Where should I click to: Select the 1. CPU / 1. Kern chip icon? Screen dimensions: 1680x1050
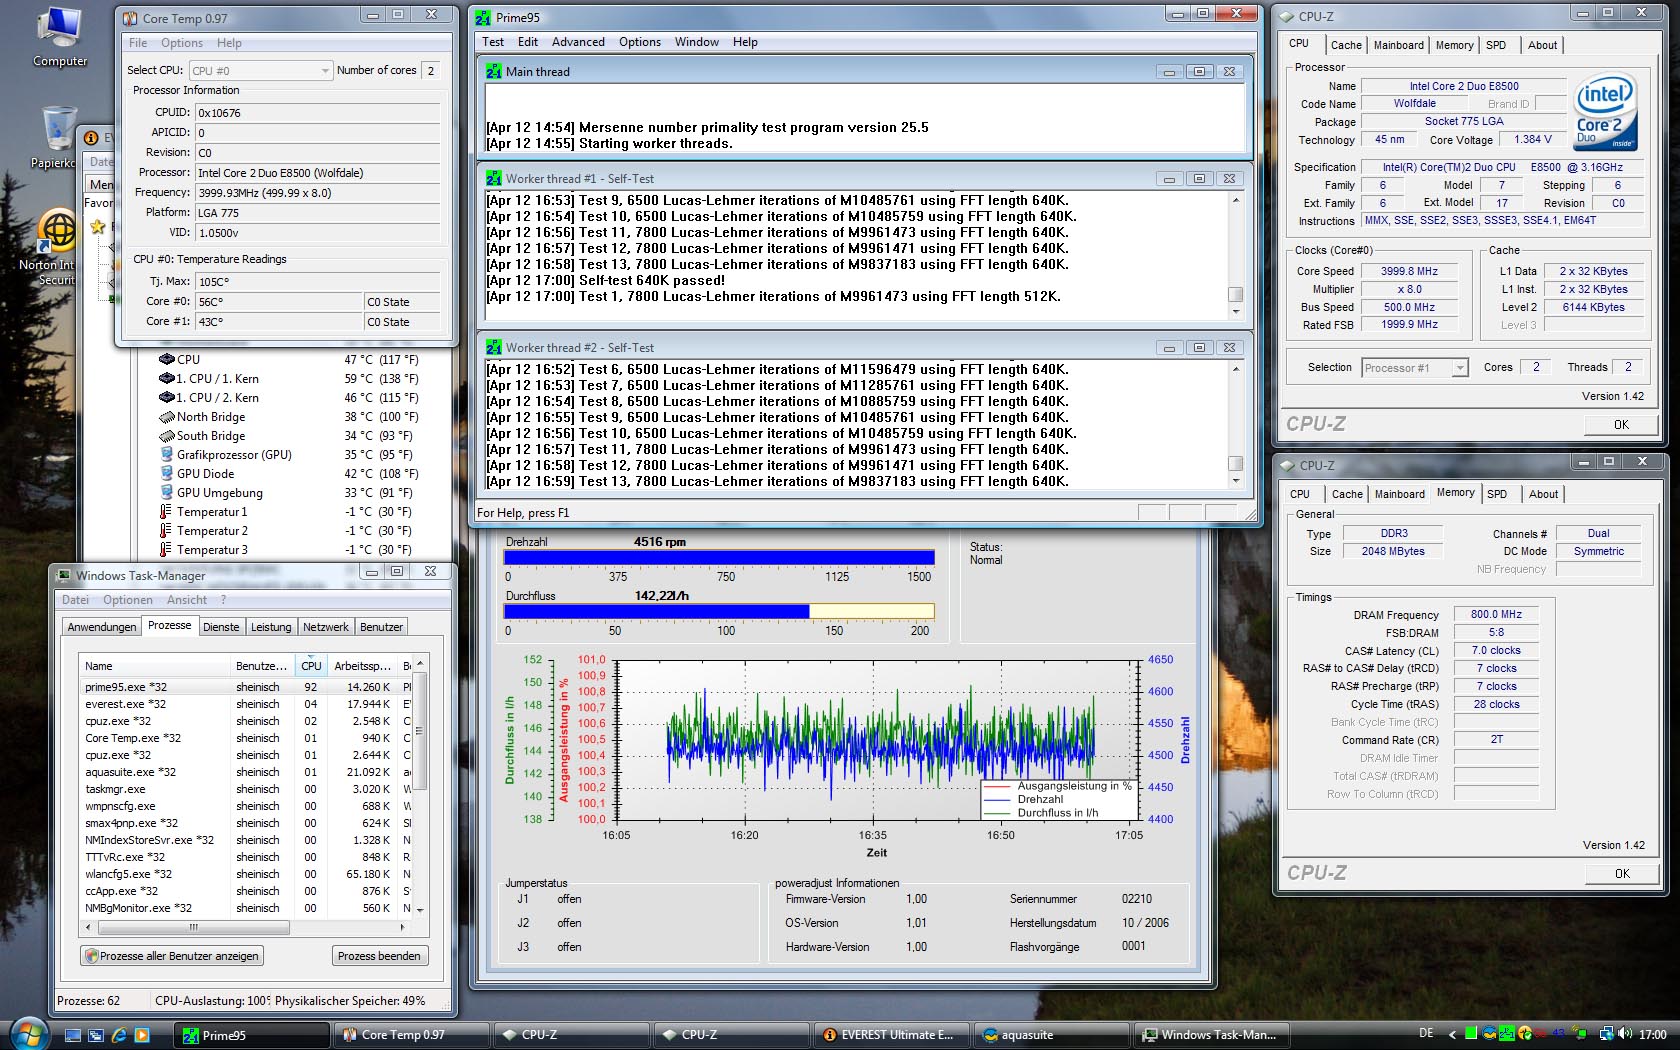pyautogui.click(x=167, y=378)
